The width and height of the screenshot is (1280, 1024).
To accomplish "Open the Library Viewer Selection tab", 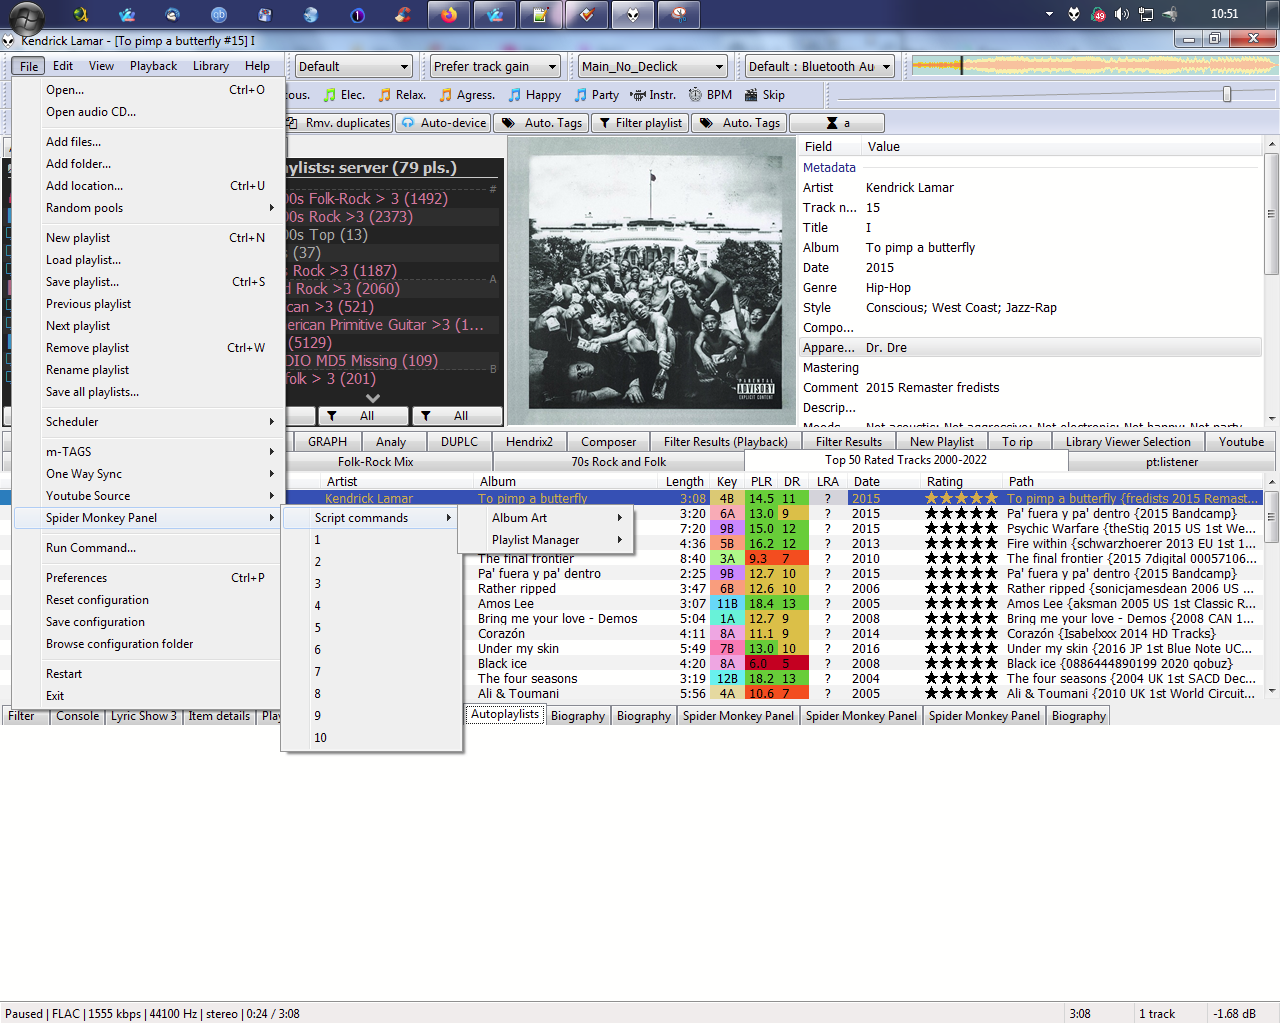I will click(x=1128, y=442).
